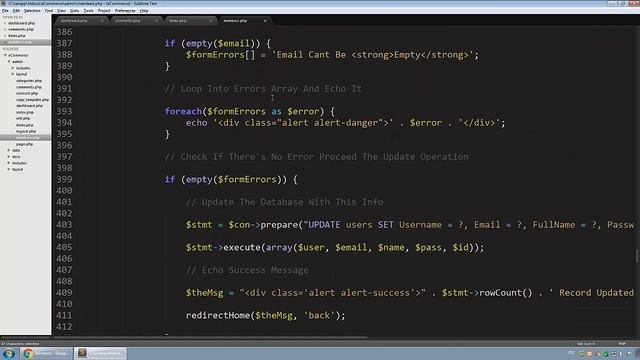Expand the root-level includes folder below docs
This screenshot has width=640, height=360.
[x=9, y=163]
